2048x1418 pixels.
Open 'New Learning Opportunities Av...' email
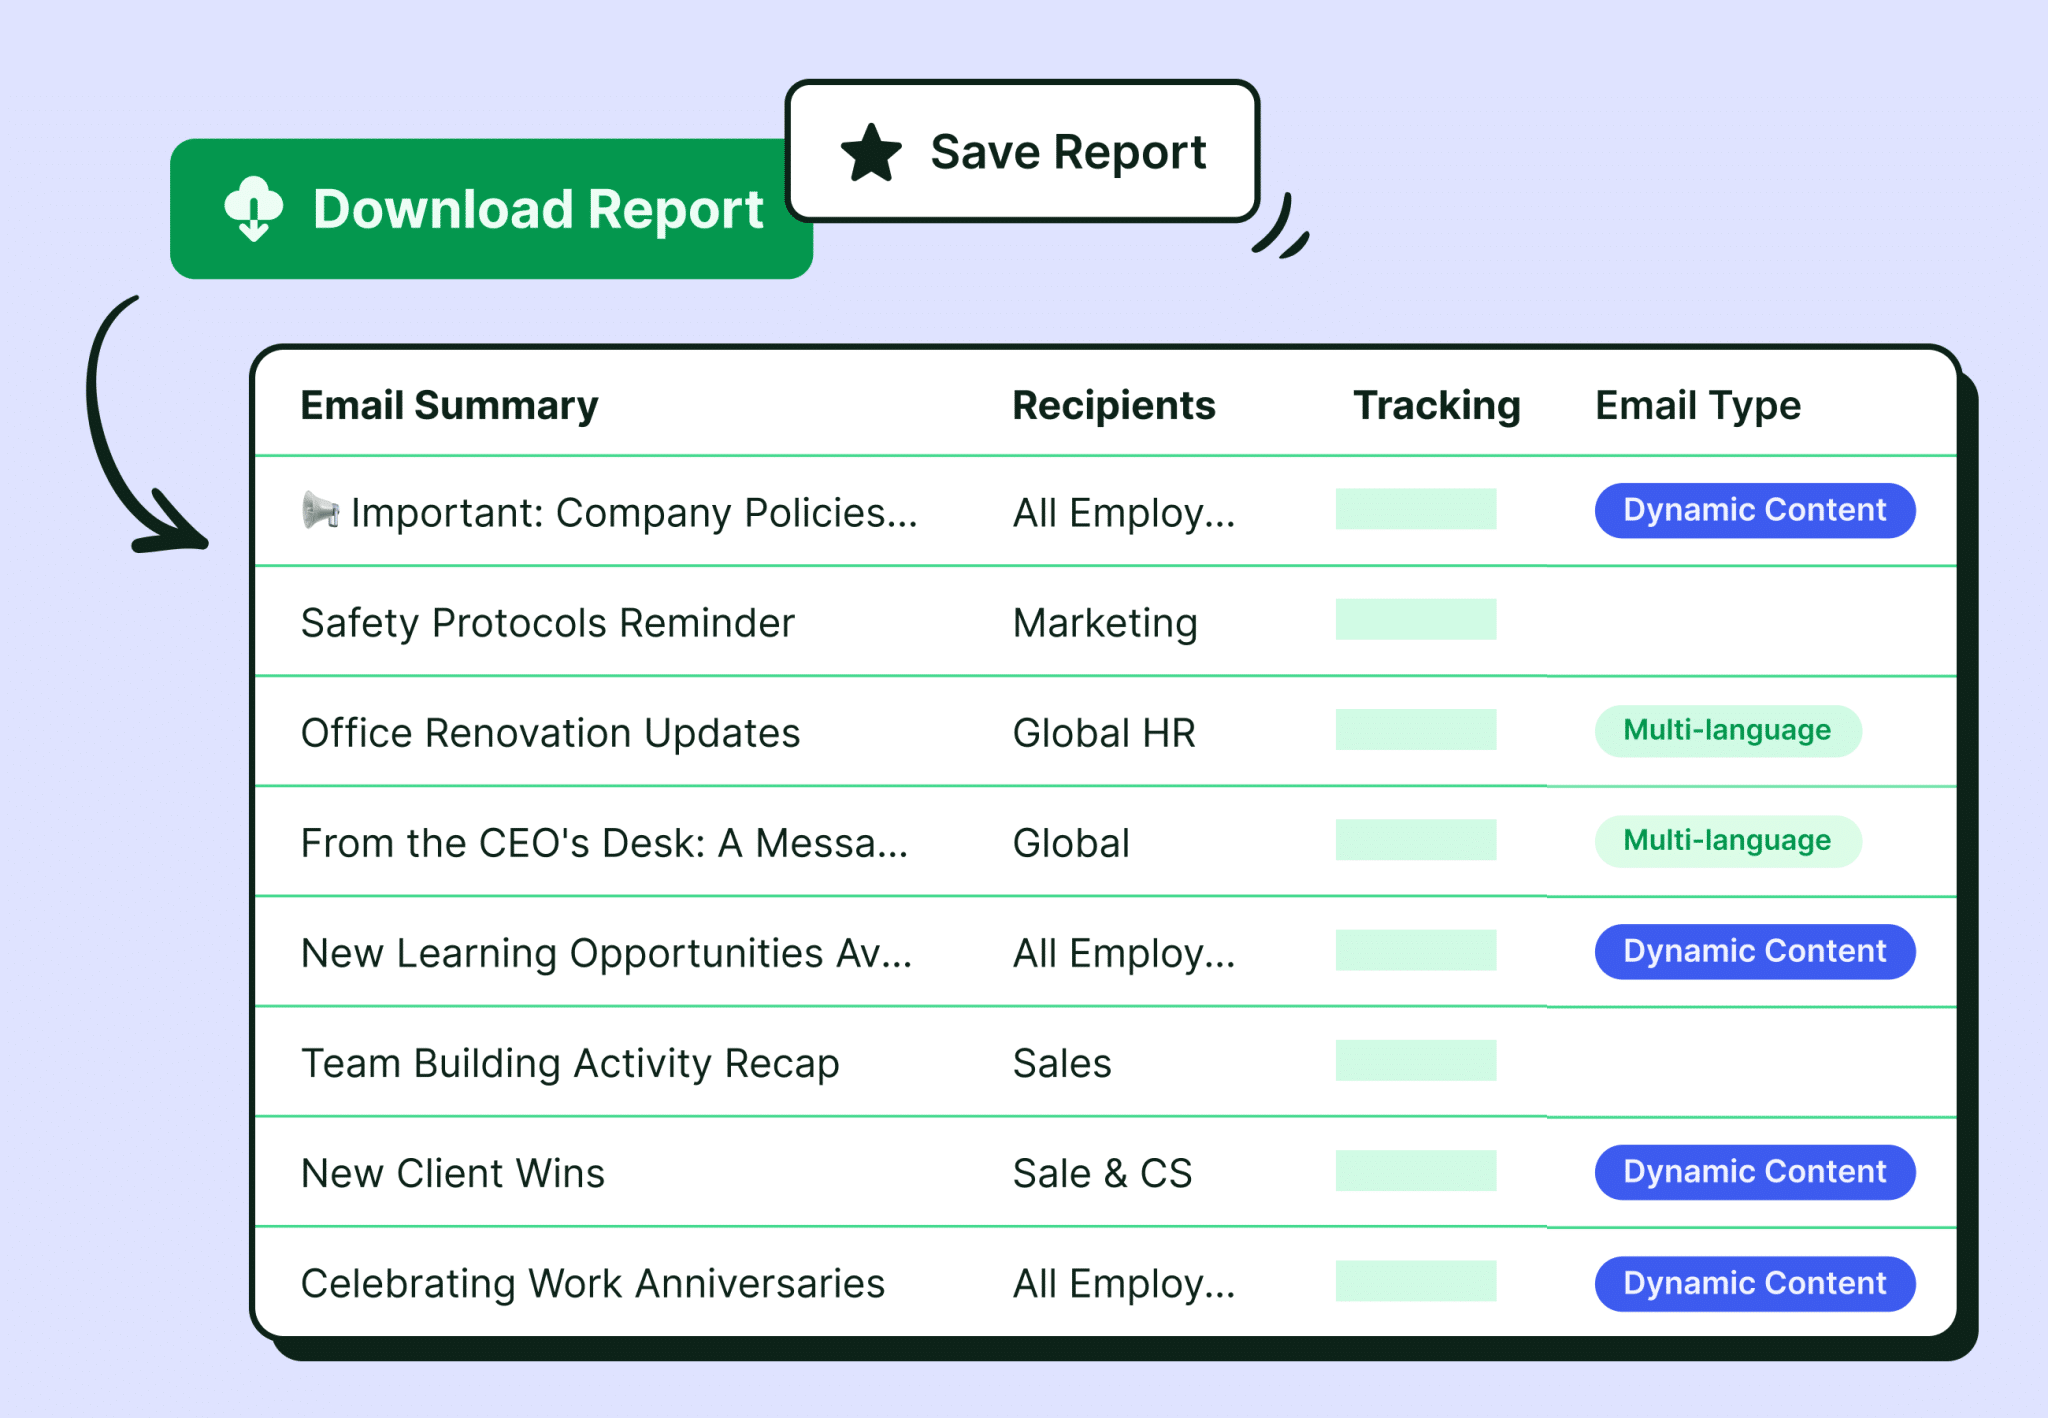pos(606,952)
